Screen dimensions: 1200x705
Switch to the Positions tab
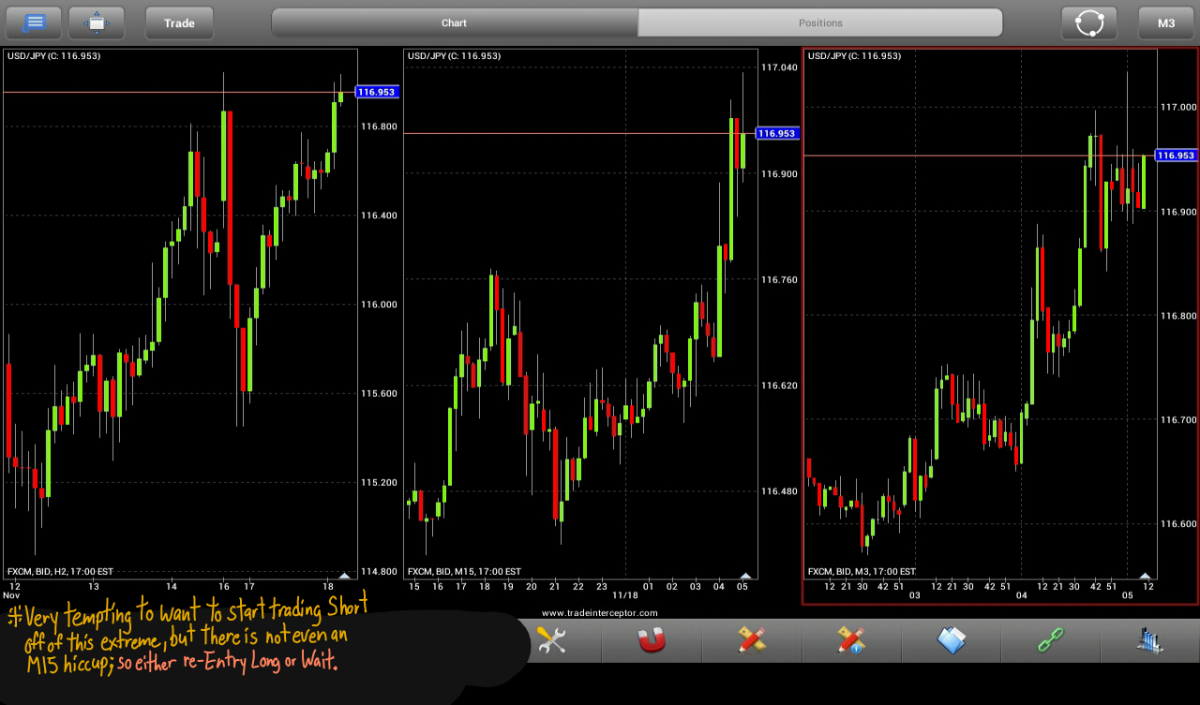820,22
